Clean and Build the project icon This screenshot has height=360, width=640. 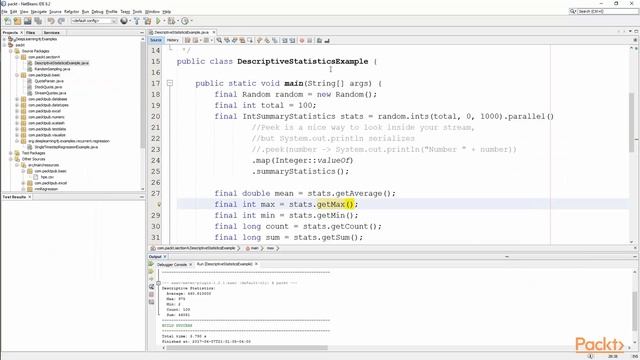[x=147, y=21]
